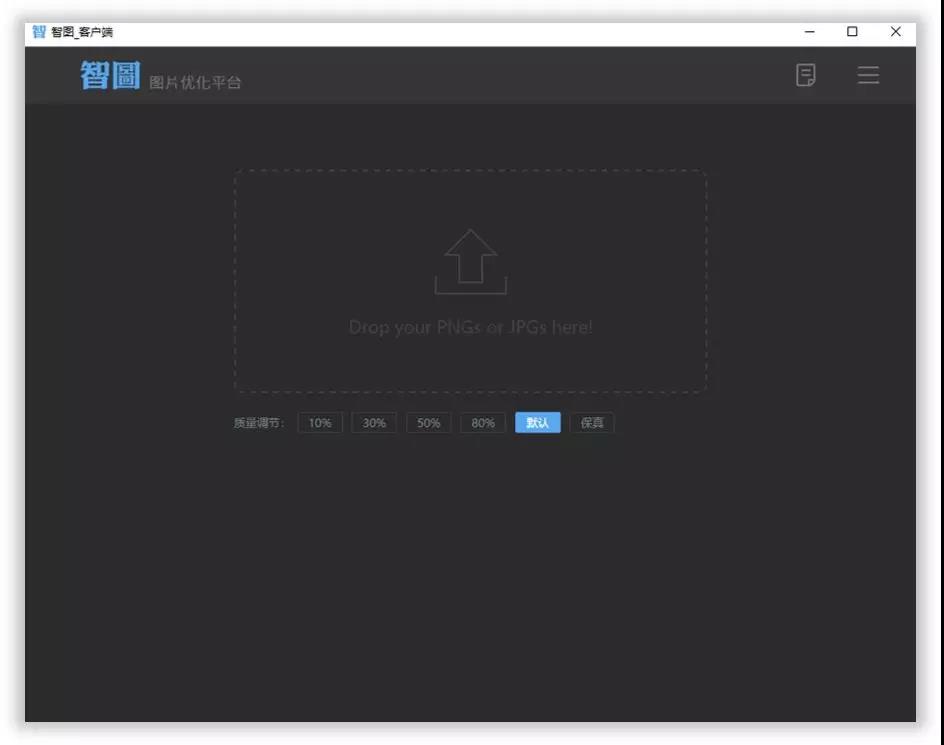
Task: Open the hamburger menu in the header
Action: click(x=868, y=75)
